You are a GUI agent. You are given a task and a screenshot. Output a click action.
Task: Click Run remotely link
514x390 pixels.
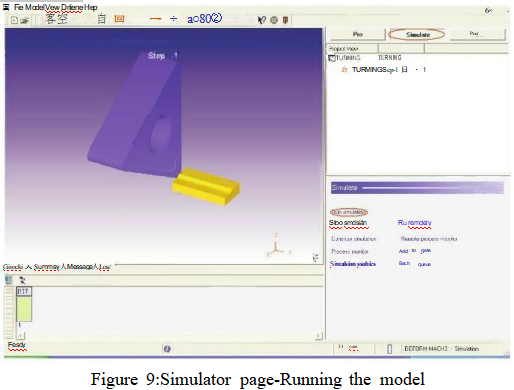414,223
